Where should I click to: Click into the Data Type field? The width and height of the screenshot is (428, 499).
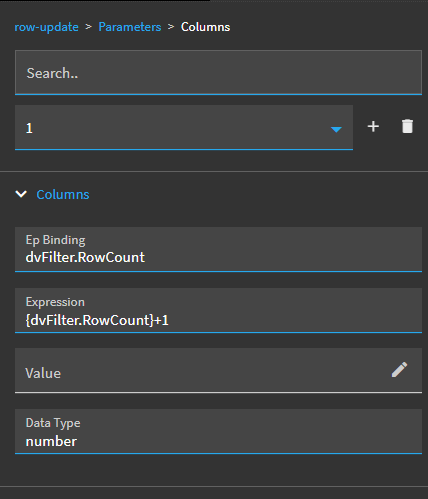(x=218, y=432)
